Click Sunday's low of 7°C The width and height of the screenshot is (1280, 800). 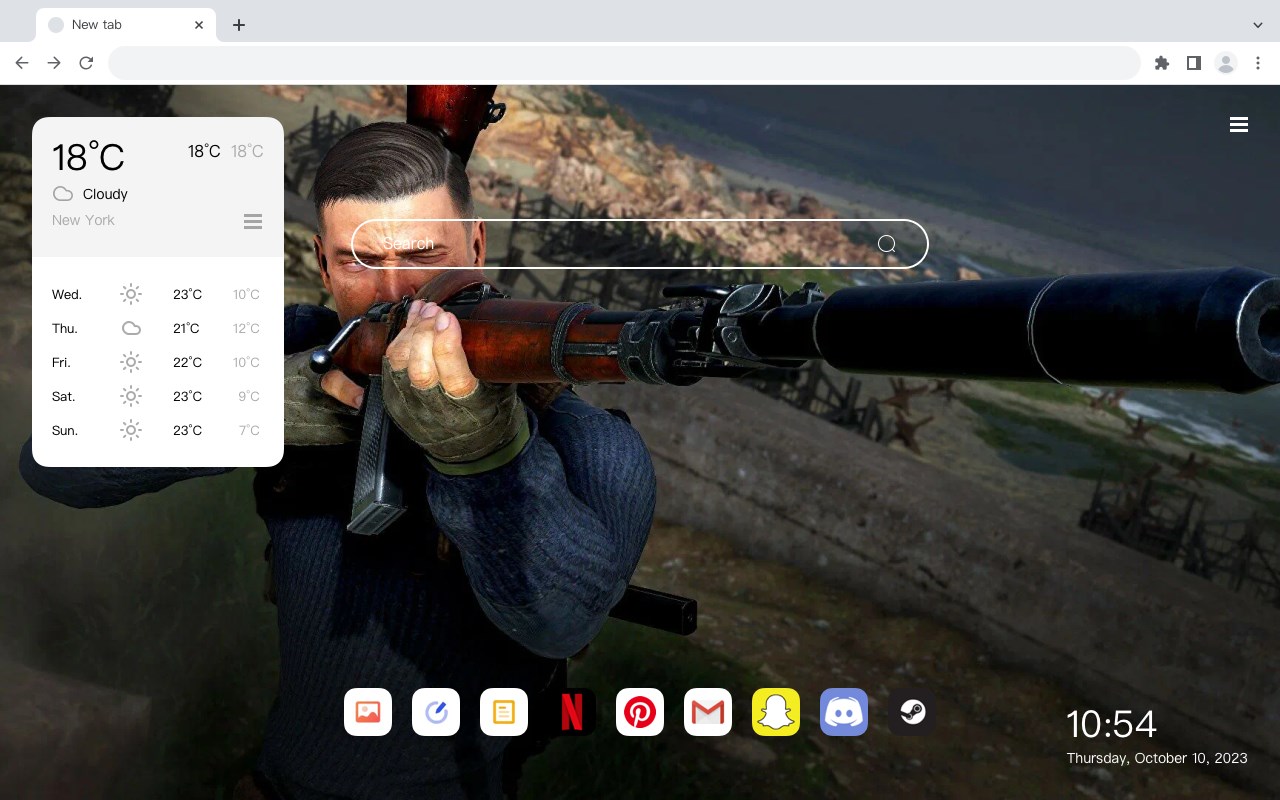click(249, 430)
